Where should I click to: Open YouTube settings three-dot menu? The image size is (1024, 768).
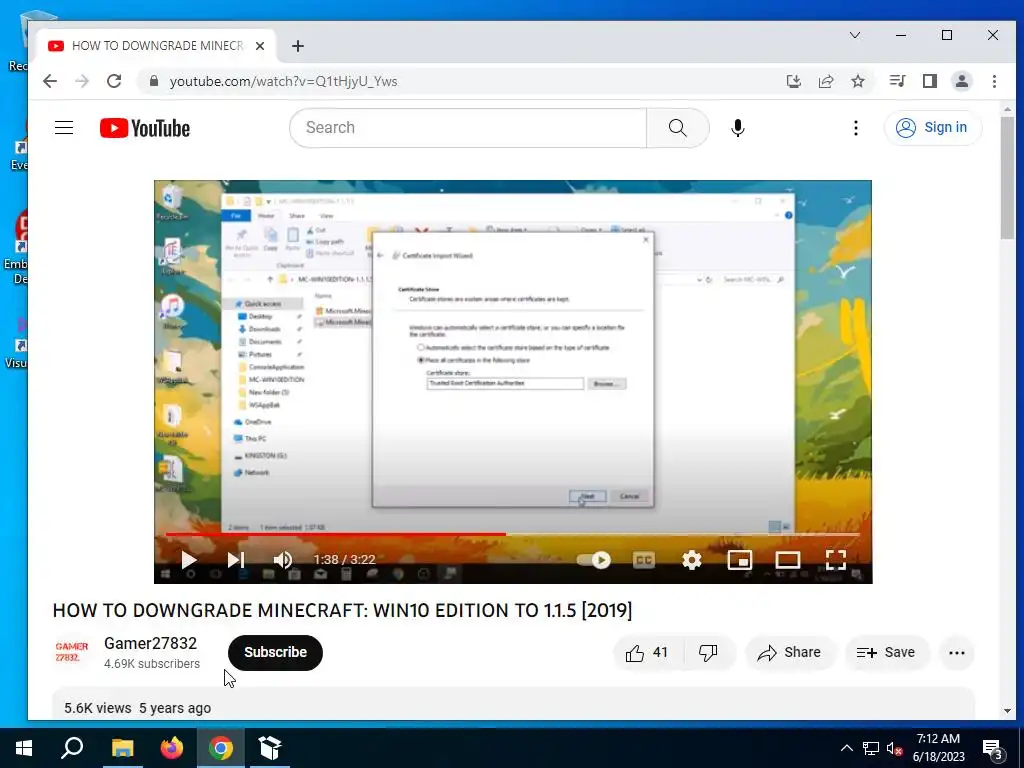click(856, 127)
